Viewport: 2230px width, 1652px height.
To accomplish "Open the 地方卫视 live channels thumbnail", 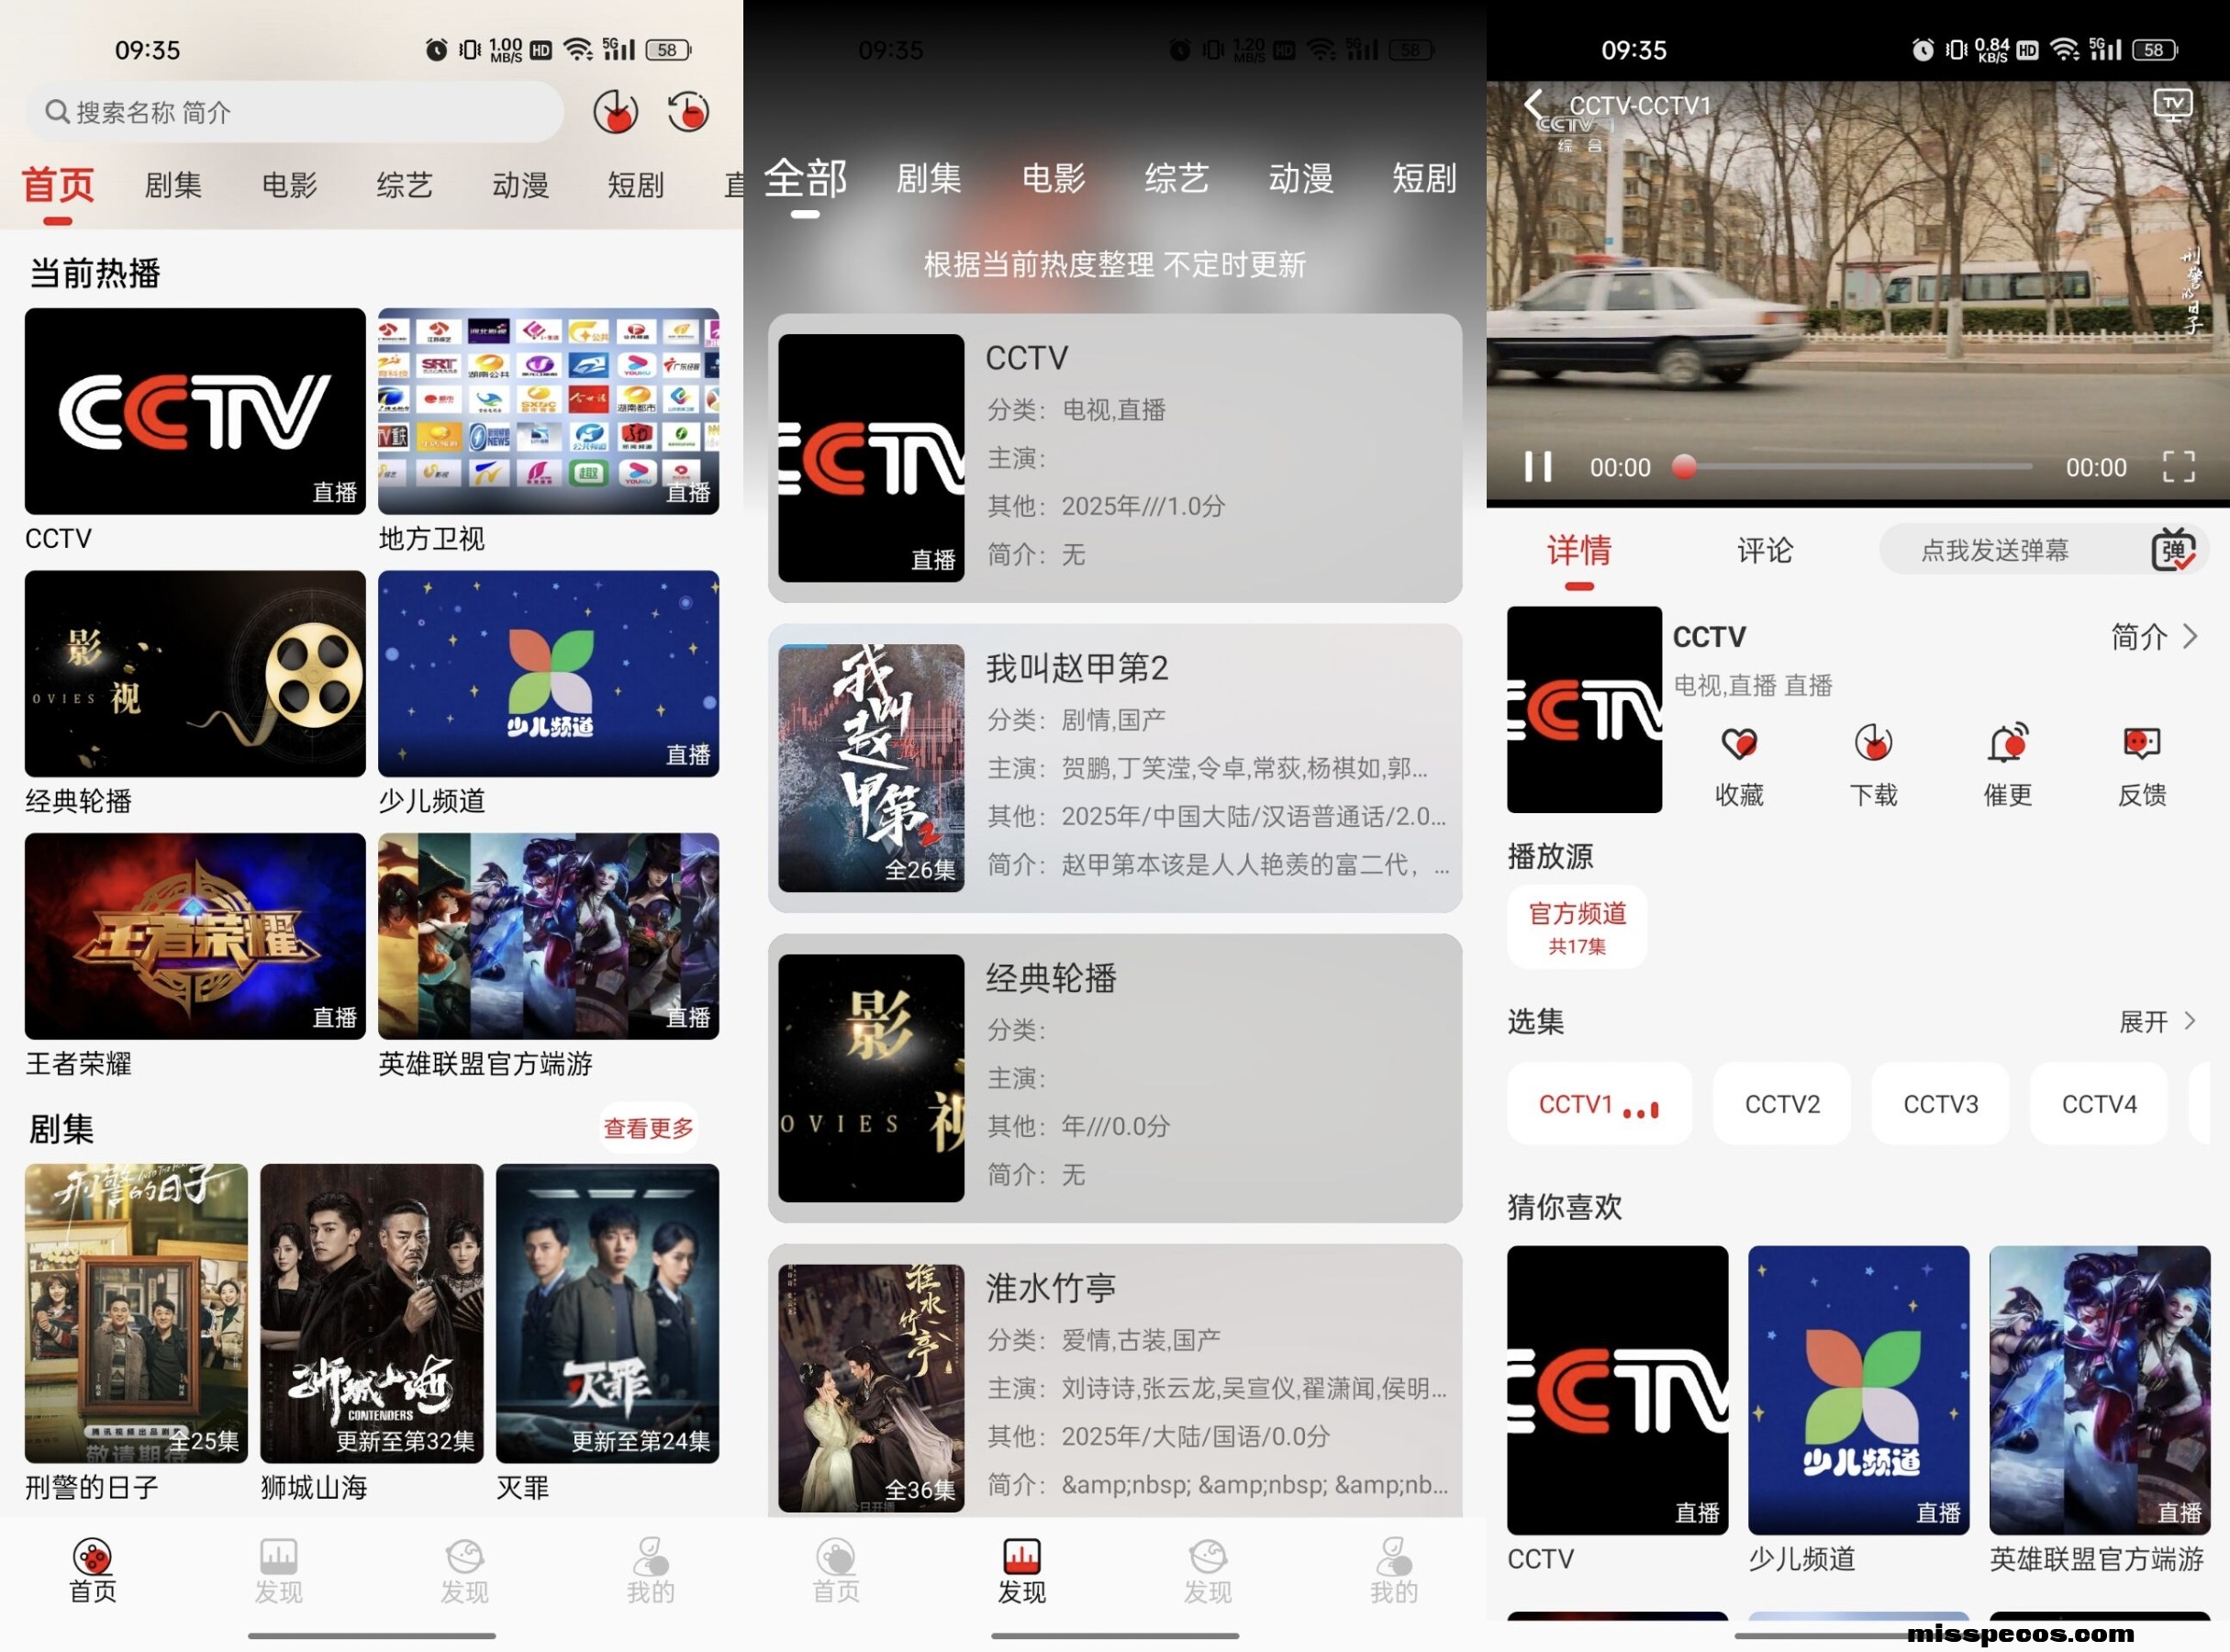I will pyautogui.click(x=548, y=411).
